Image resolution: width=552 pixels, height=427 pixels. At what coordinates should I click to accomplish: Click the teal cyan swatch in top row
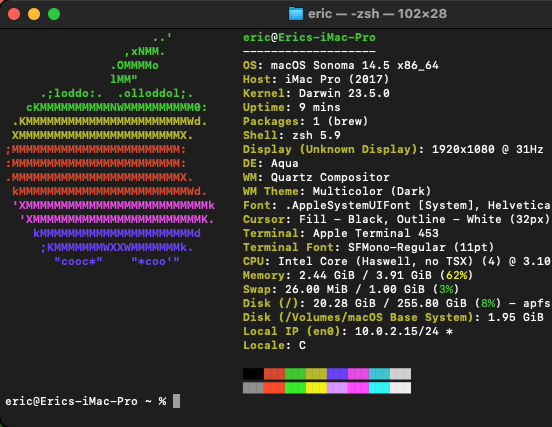(x=380, y=374)
